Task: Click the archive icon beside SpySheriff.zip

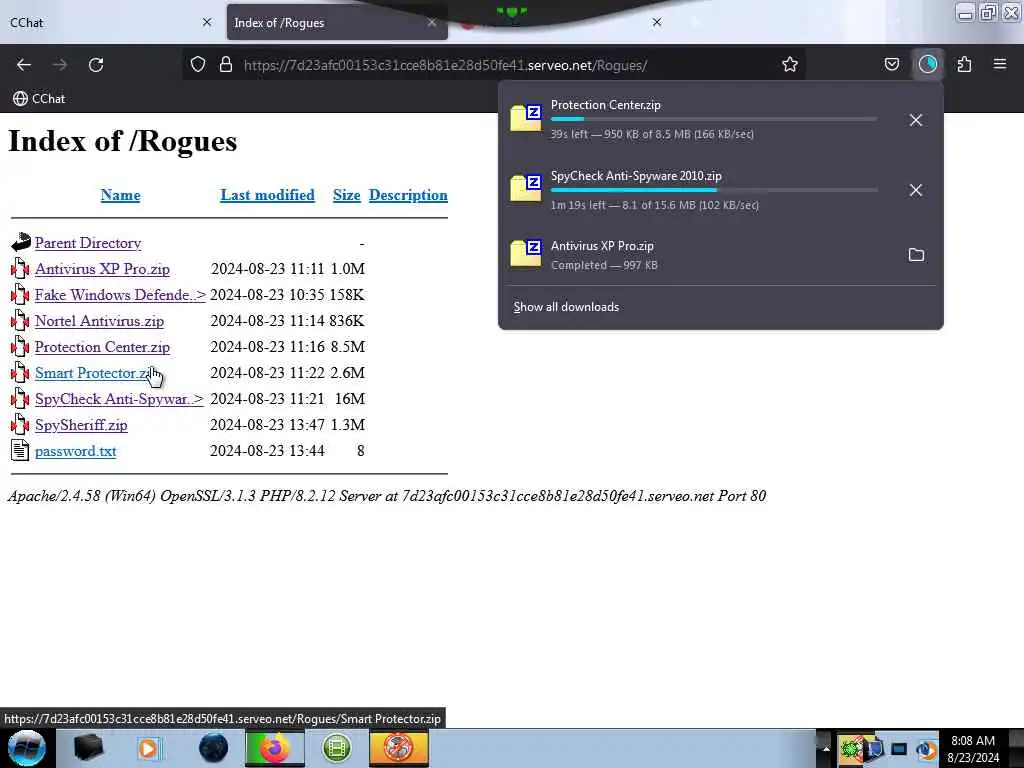Action: tap(20, 424)
